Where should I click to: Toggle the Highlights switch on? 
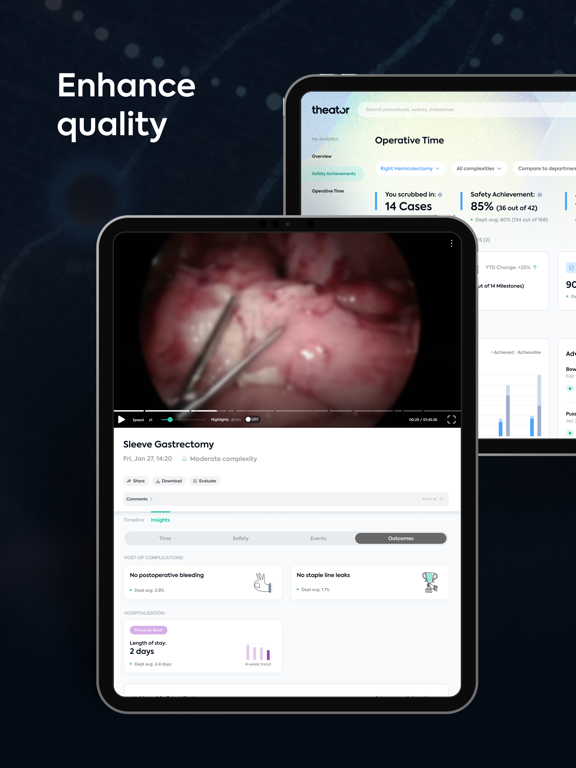(252, 419)
